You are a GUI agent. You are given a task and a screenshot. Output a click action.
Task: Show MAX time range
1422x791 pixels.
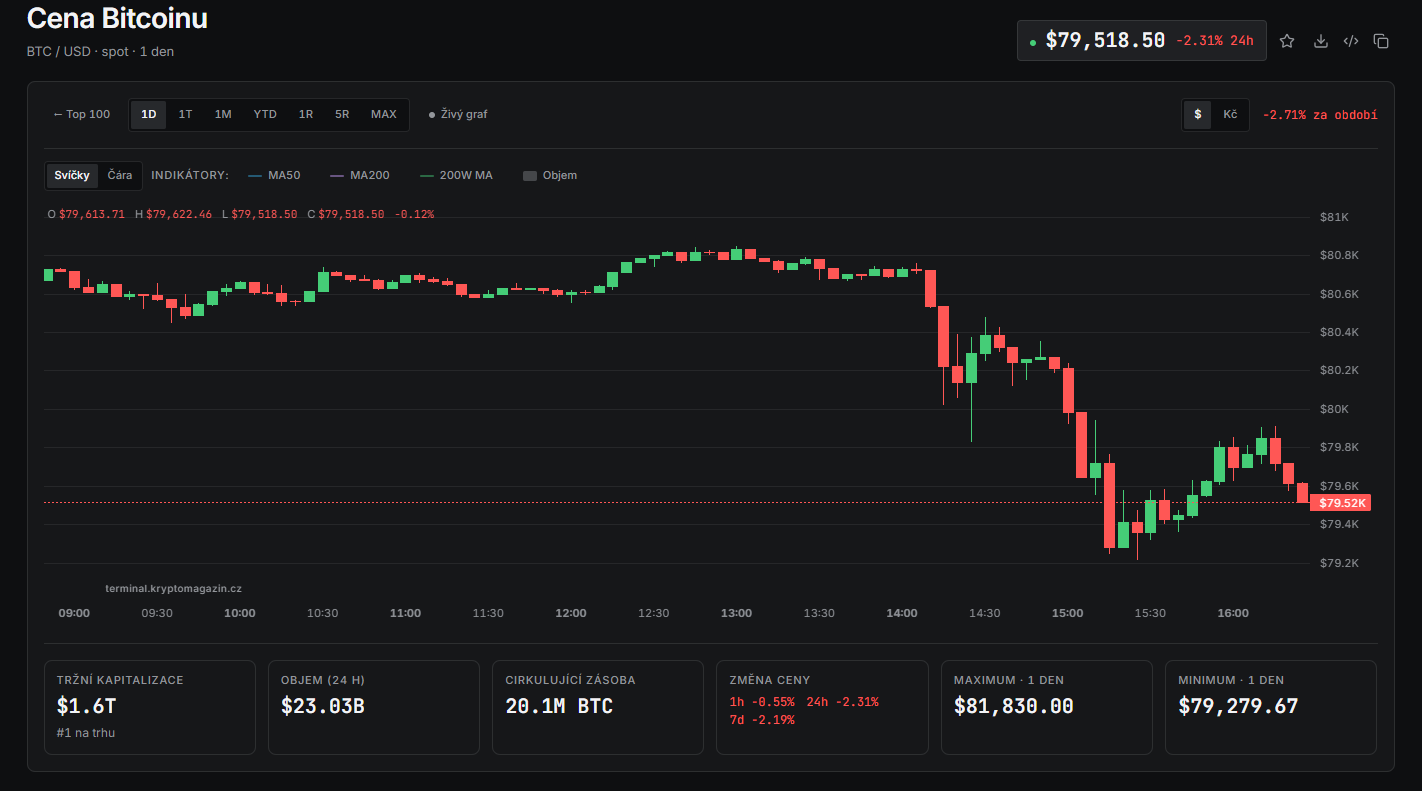[x=384, y=114]
